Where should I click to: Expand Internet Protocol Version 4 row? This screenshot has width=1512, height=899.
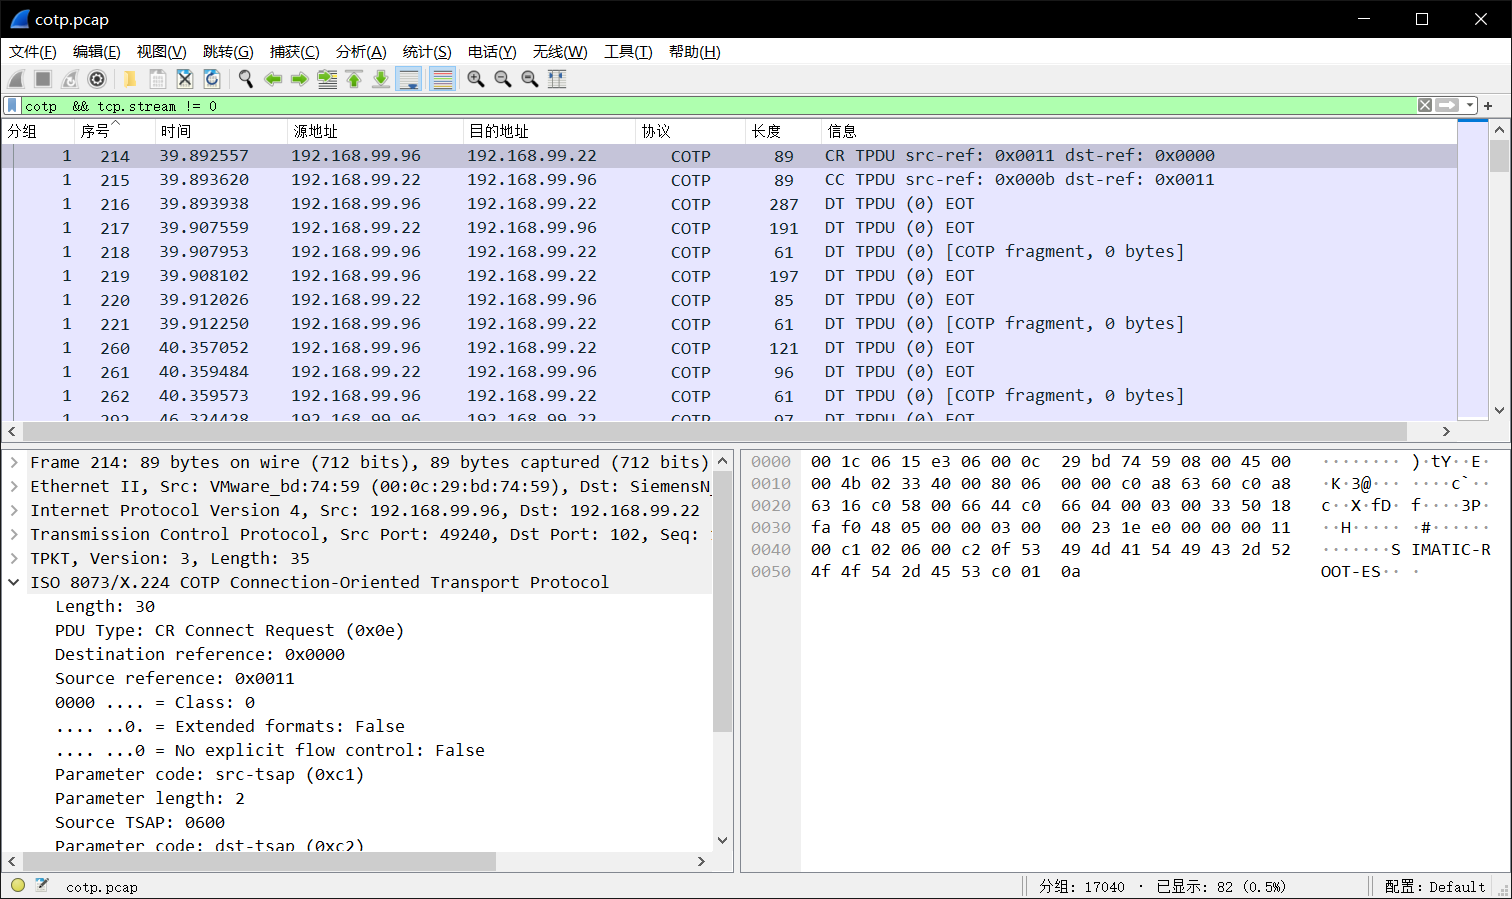tap(14, 510)
